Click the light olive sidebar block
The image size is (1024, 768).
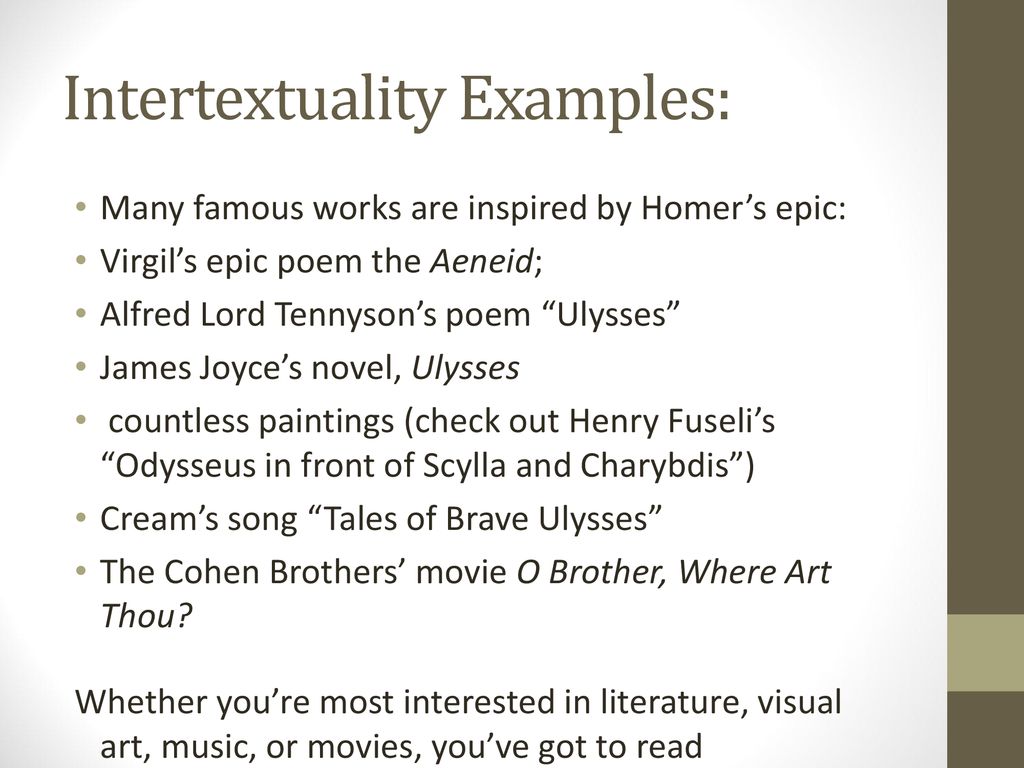(x=985, y=652)
